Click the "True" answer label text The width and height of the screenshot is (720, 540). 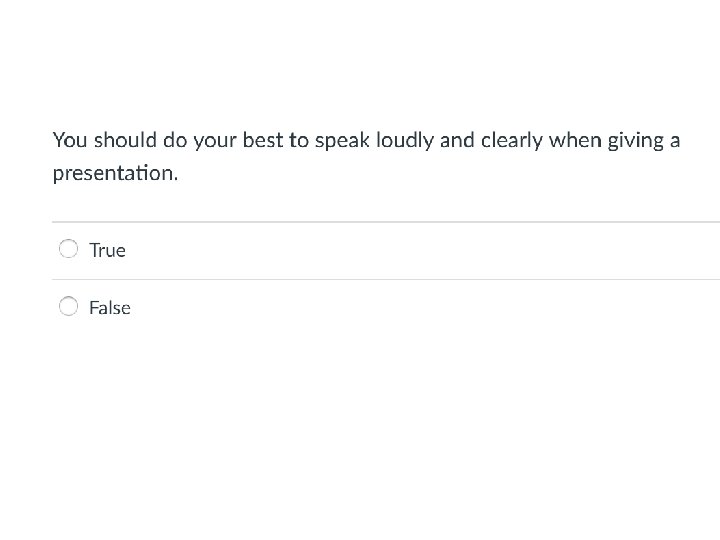107,250
